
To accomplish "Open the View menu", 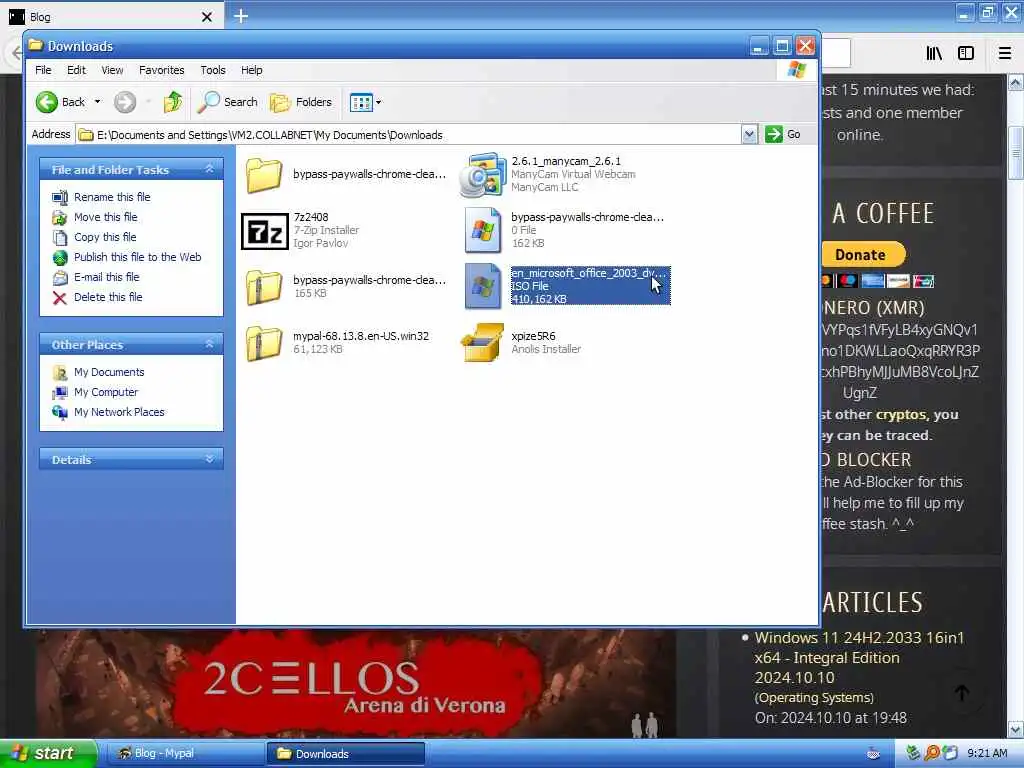I will (112, 70).
